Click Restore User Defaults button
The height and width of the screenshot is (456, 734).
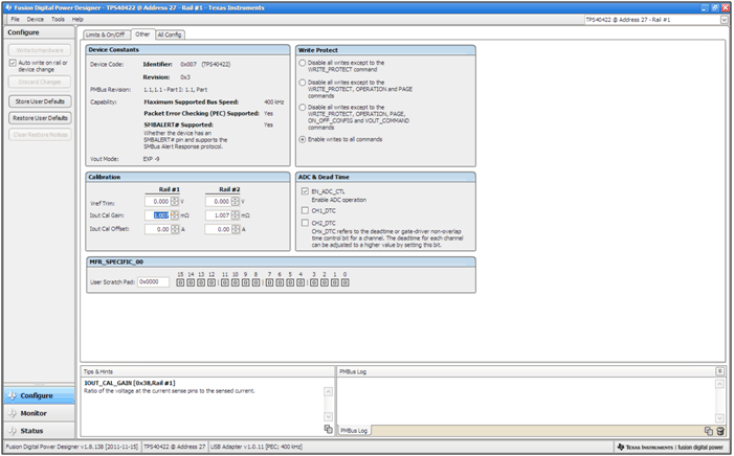pos(40,118)
